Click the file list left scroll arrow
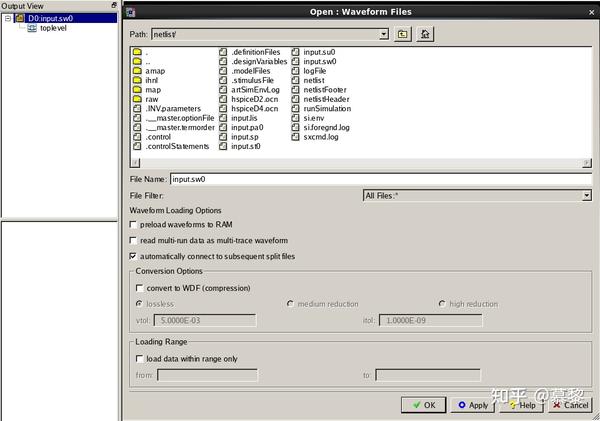Viewport: 600px width, 421px height. coord(135,163)
